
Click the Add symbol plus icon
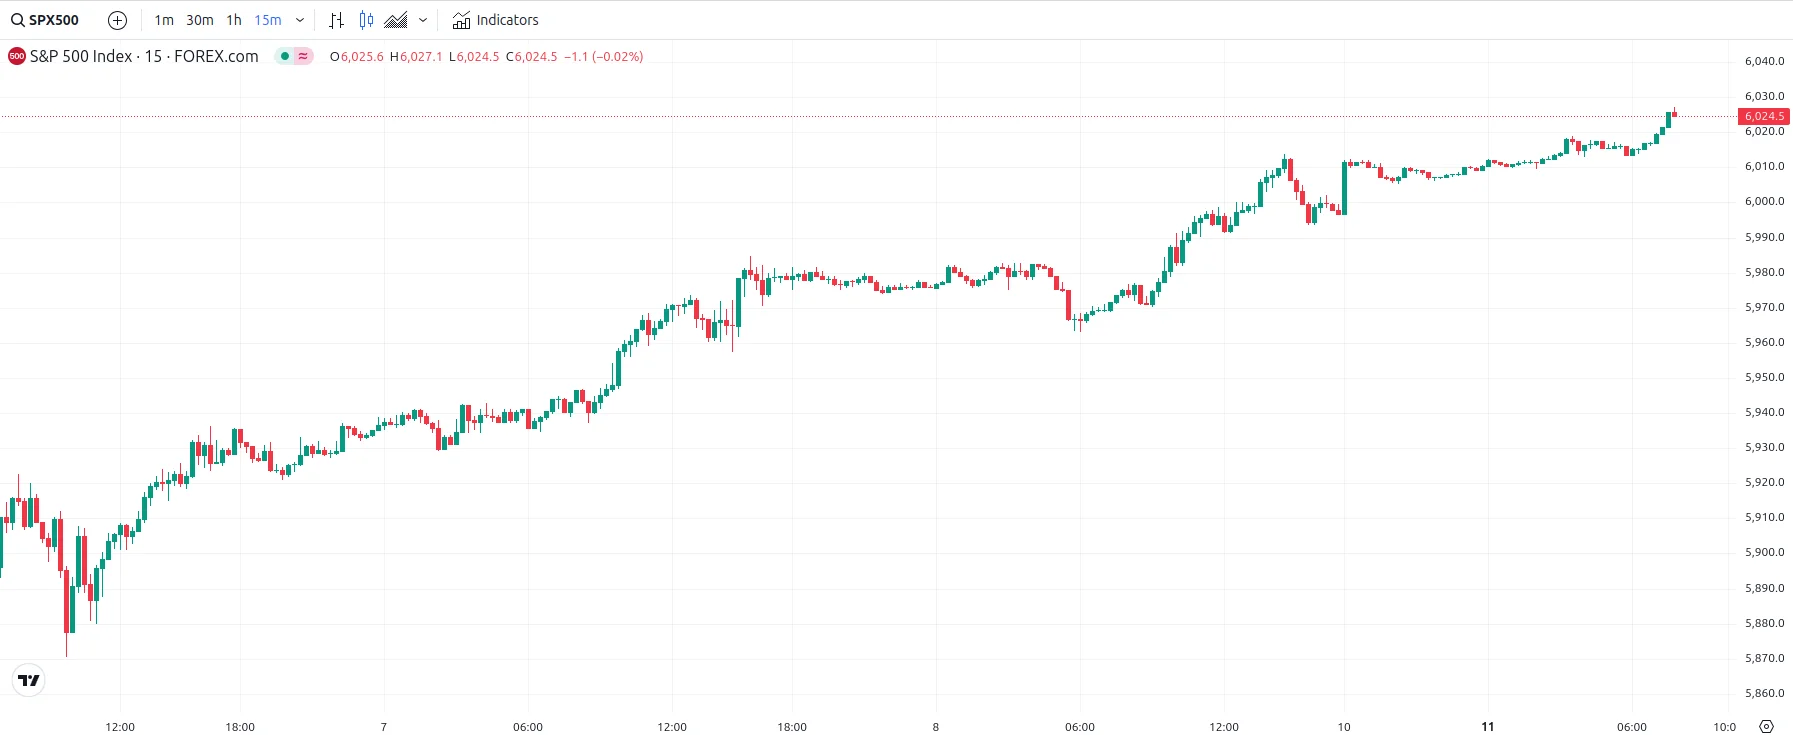(117, 19)
